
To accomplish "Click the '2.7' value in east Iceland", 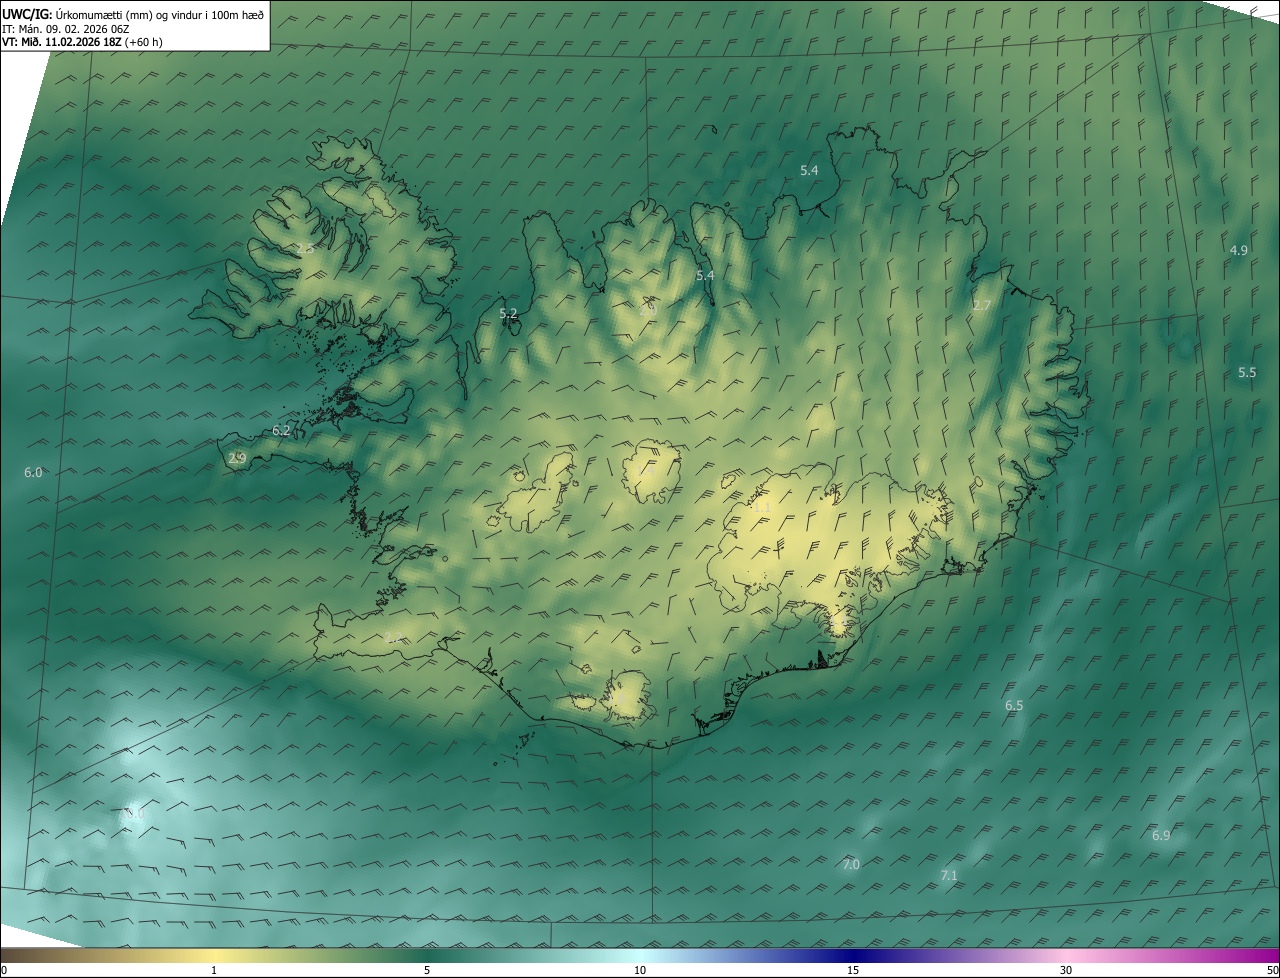I will (x=981, y=305).
